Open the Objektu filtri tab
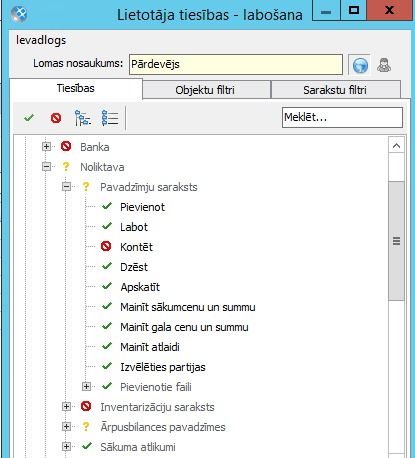This screenshot has height=458, width=415. pos(206,90)
